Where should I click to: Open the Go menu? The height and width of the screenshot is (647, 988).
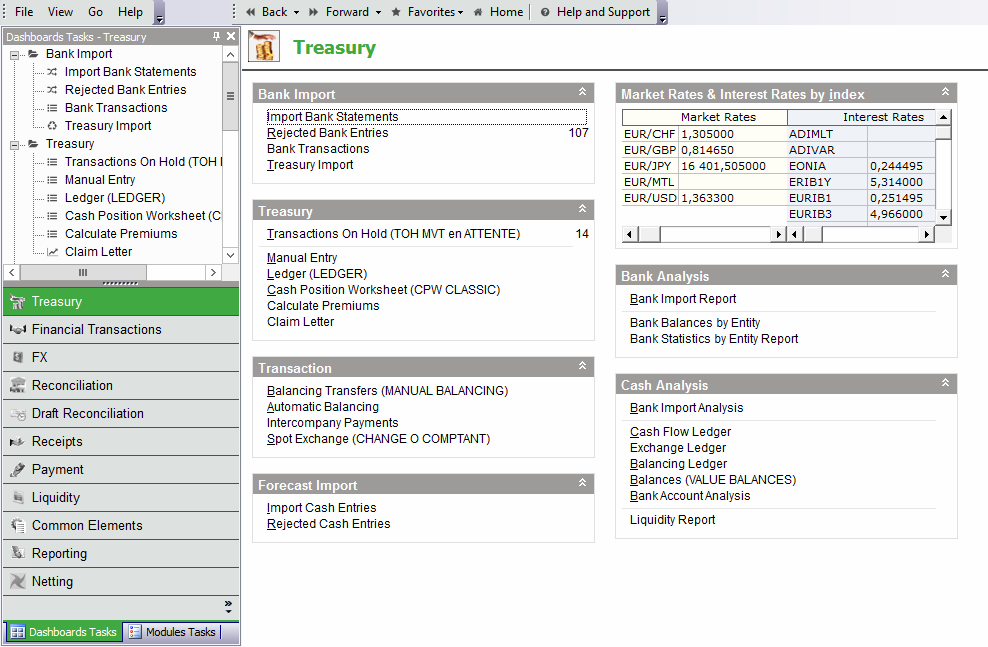click(x=96, y=12)
